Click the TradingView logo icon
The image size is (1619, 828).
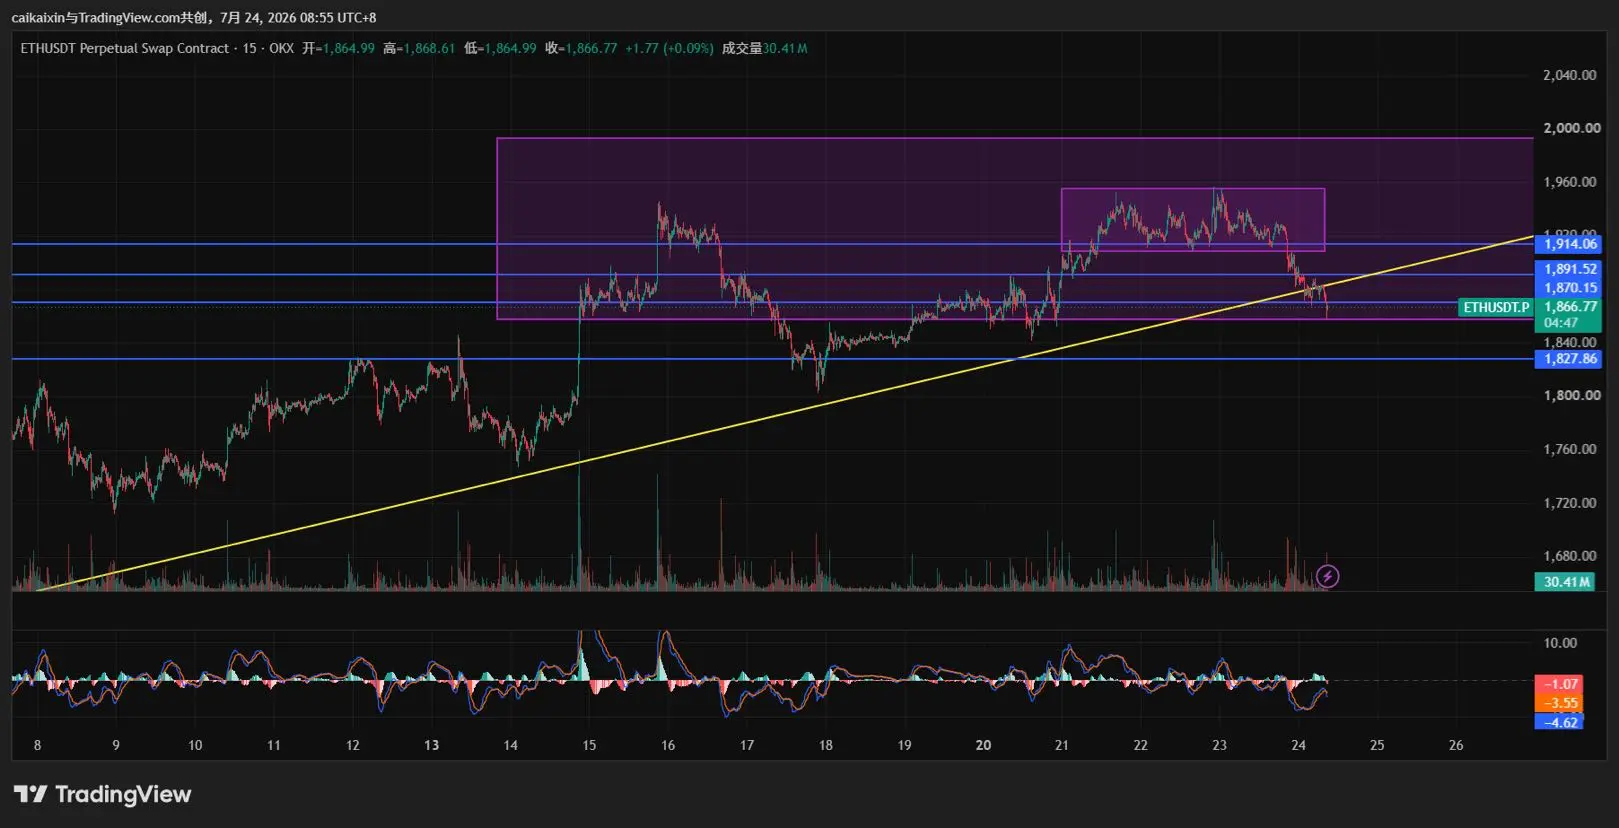tap(30, 794)
